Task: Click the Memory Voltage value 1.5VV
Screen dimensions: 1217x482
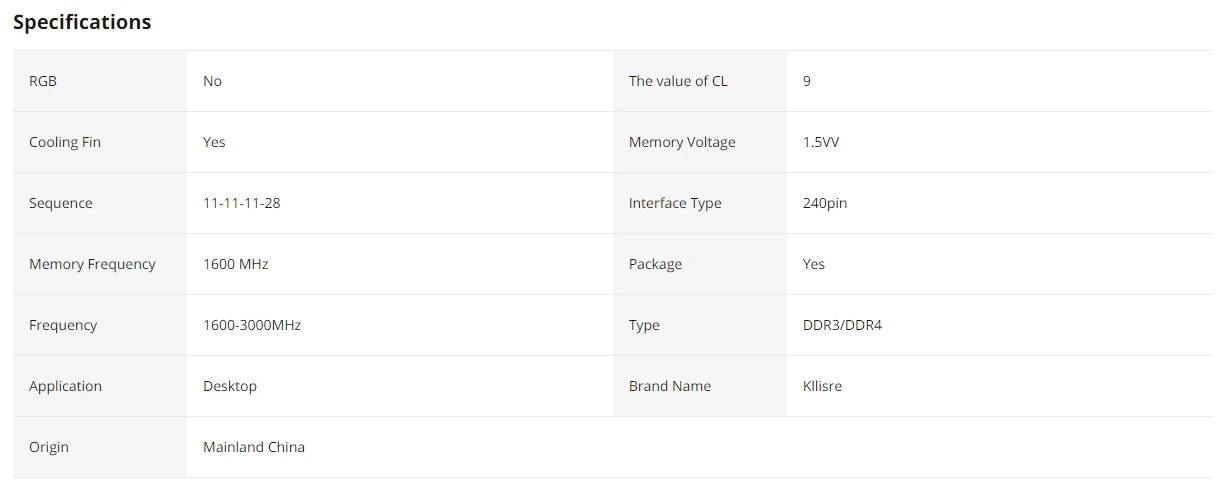Action: 821,142
